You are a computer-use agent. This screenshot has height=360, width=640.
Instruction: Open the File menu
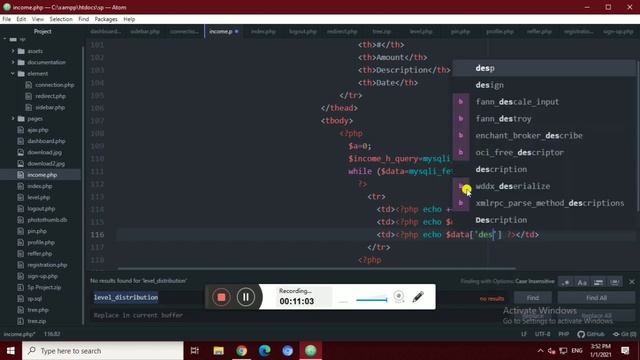click(7, 19)
